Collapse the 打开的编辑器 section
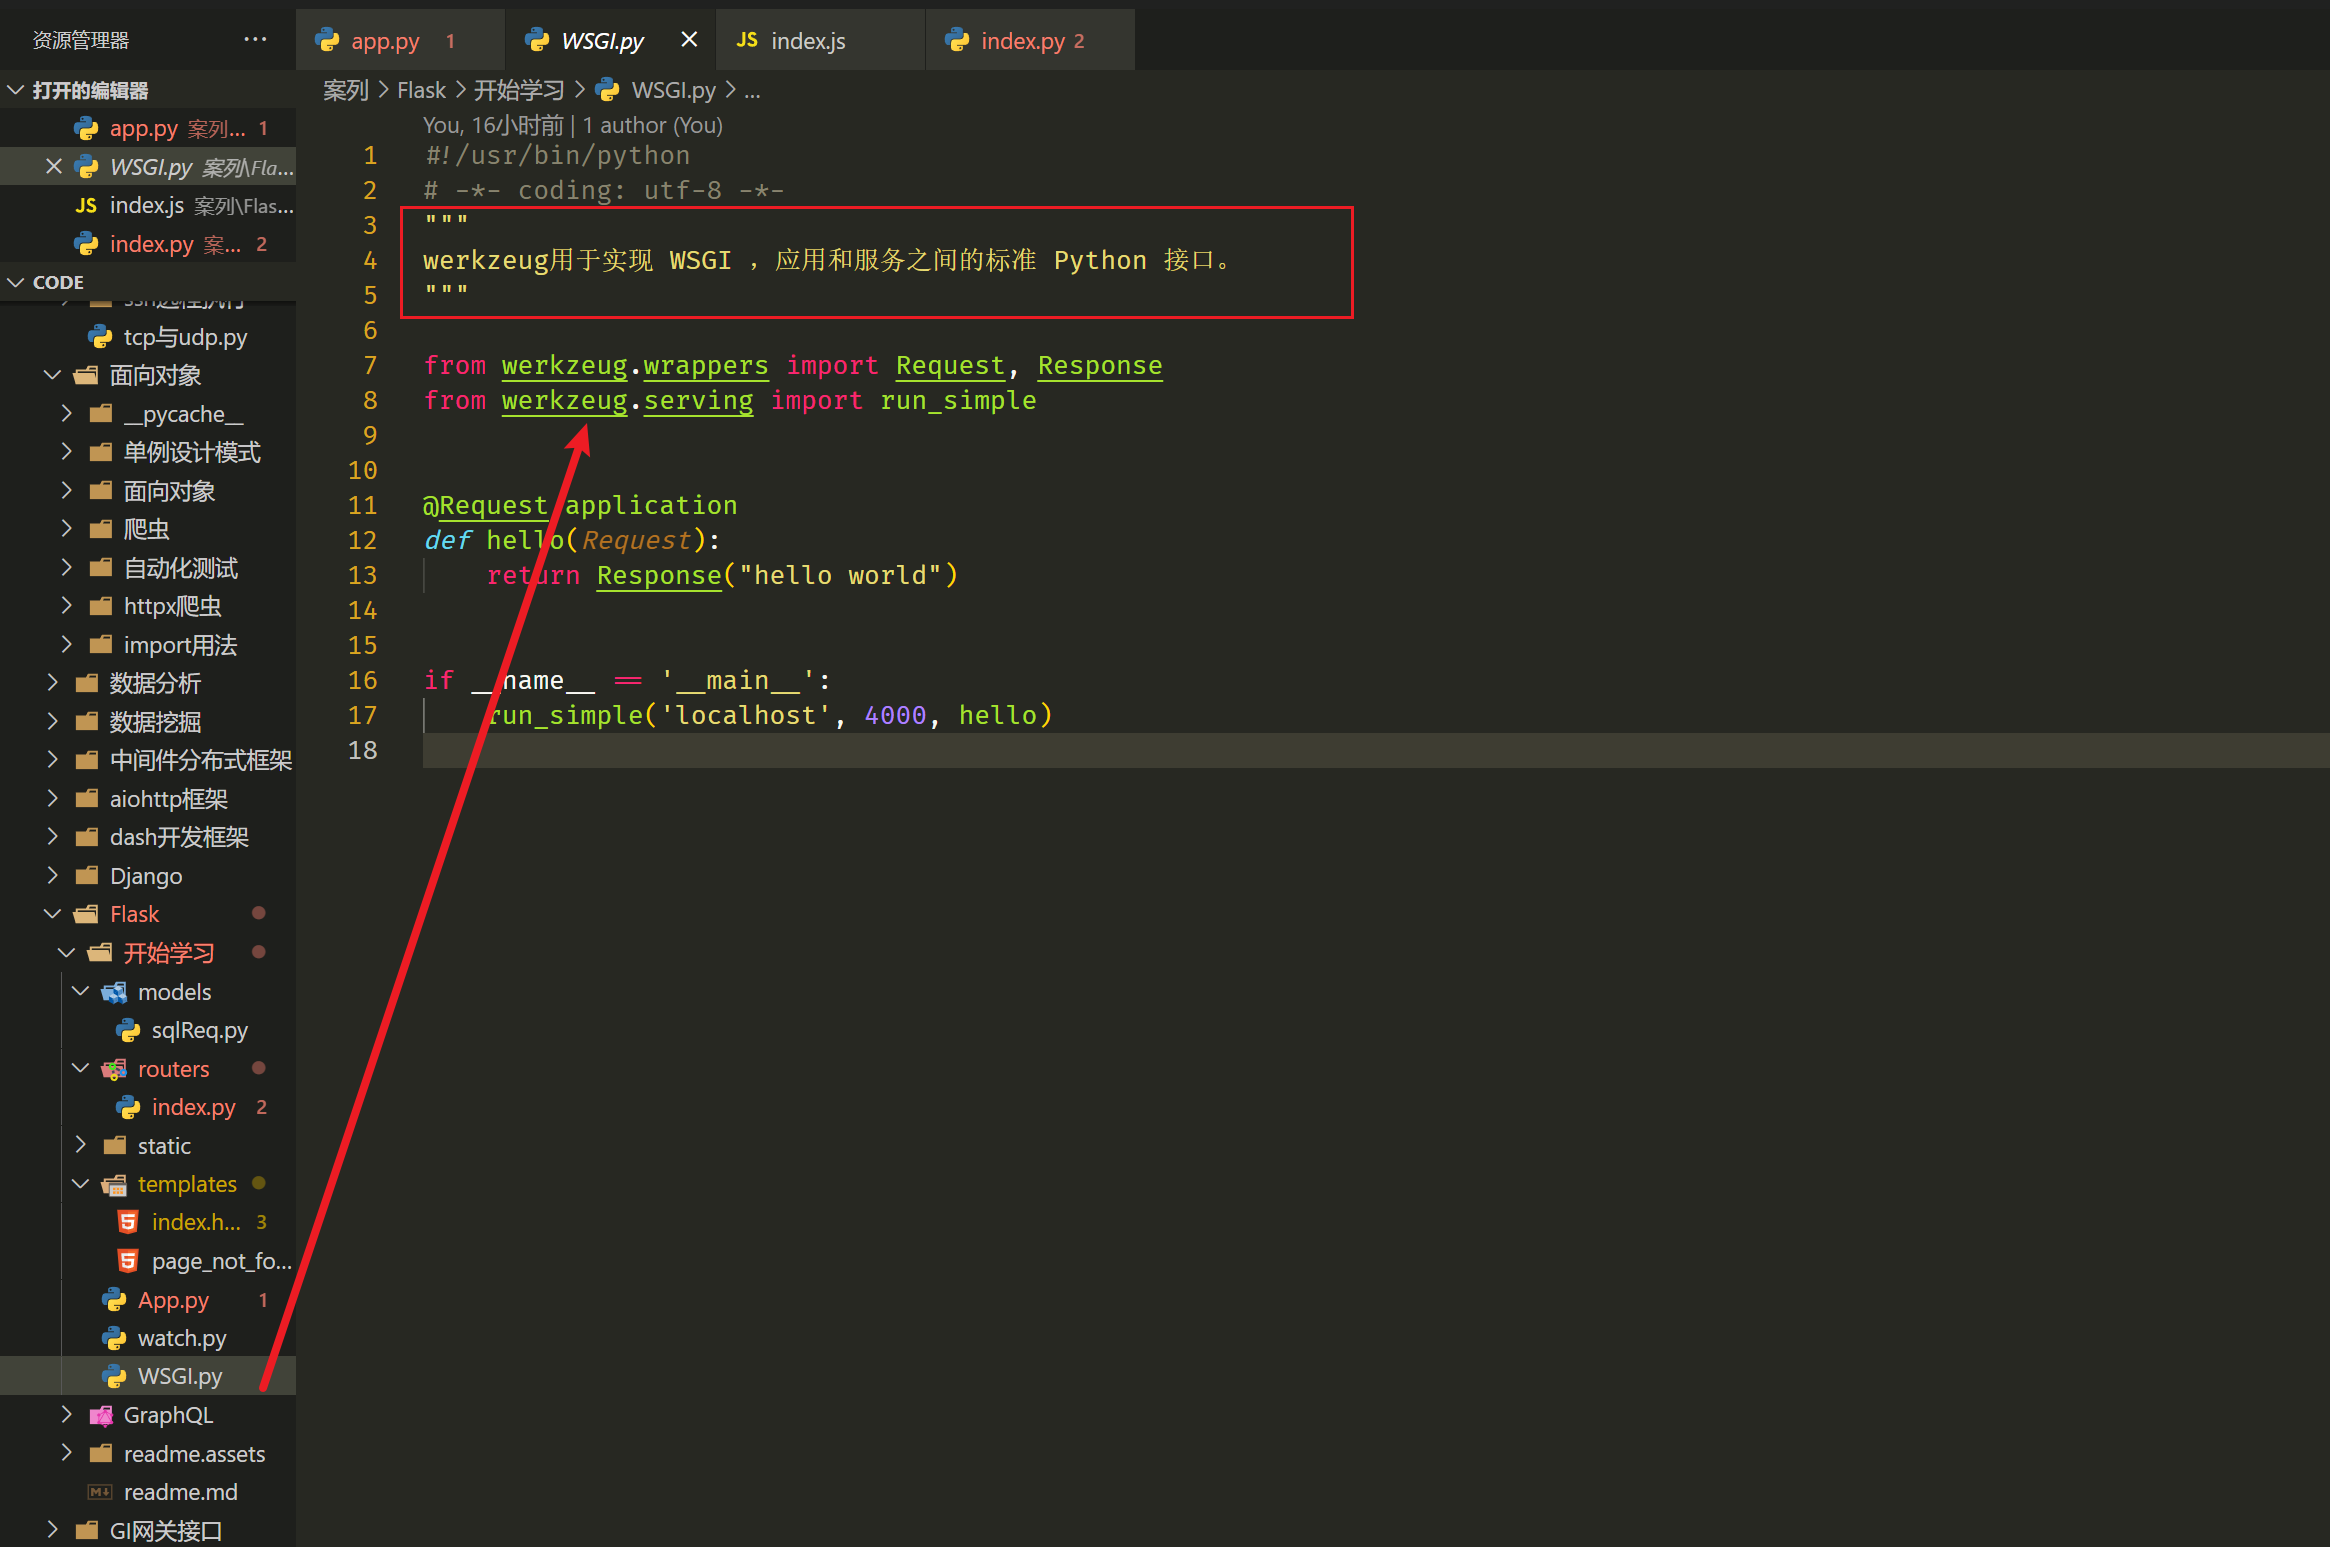The height and width of the screenshot is (1547, 2330). [16, 90]
